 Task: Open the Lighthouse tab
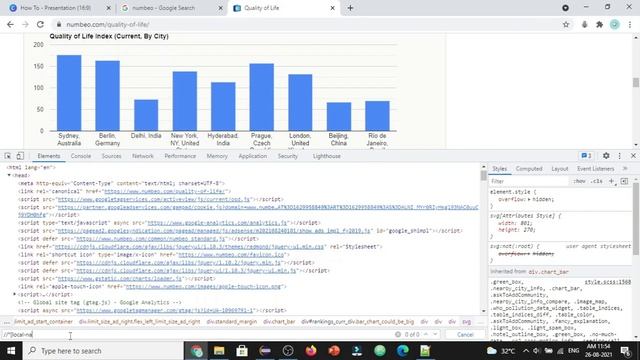(x=327, y=156)
